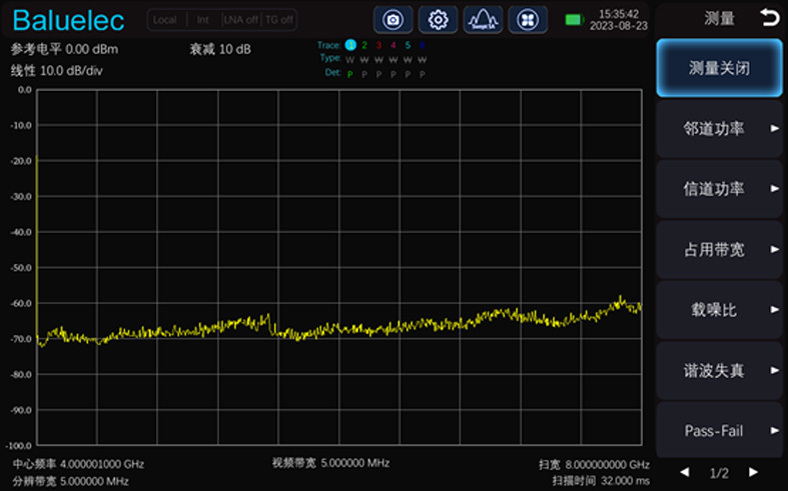Click the time 15:35:42 display
Image resolution: width=788 pixels, height=491 pixels.
click(x=619, y=14)
